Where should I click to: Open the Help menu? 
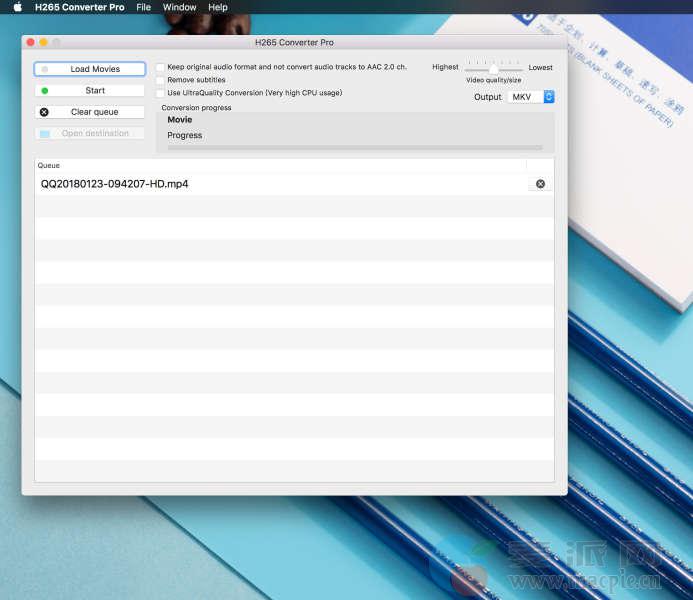click(217, 7)
